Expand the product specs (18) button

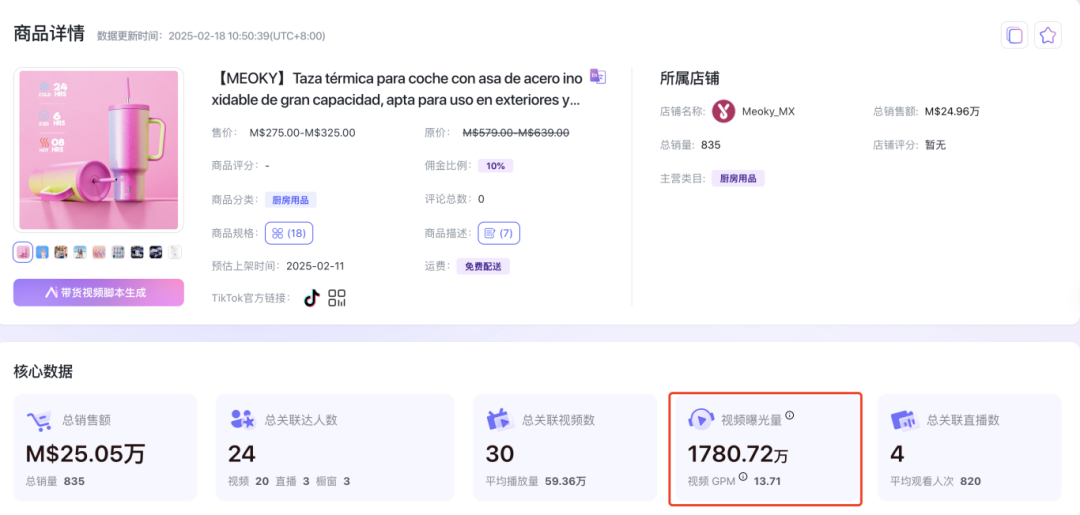(x=289, y=233)
